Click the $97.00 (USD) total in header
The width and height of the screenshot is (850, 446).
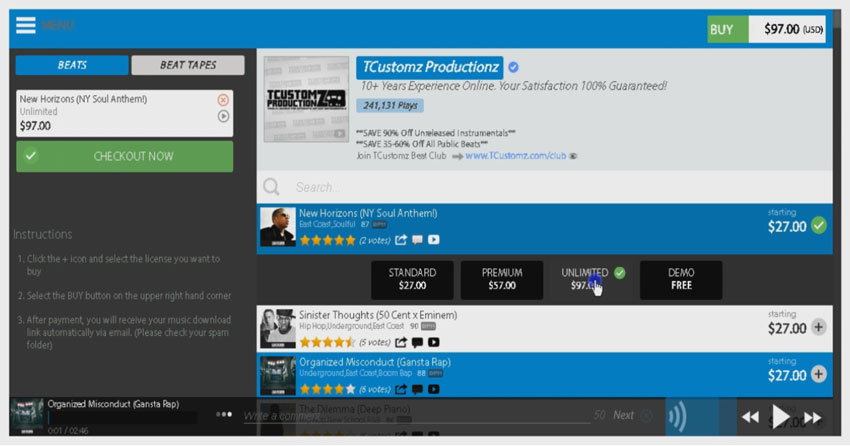coord(787,29)
